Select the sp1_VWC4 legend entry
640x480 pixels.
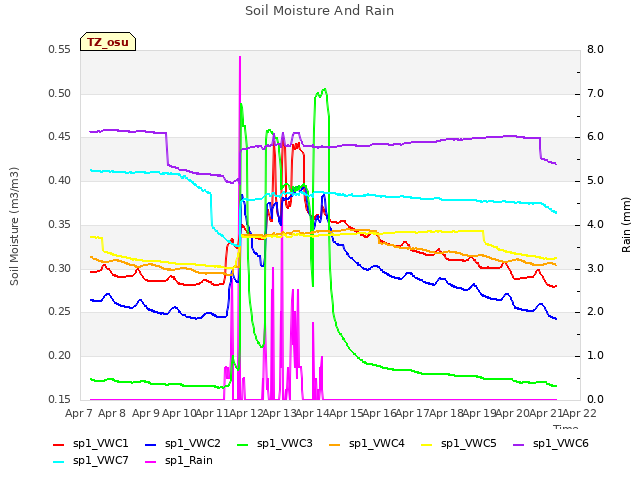tap(367, 444)
